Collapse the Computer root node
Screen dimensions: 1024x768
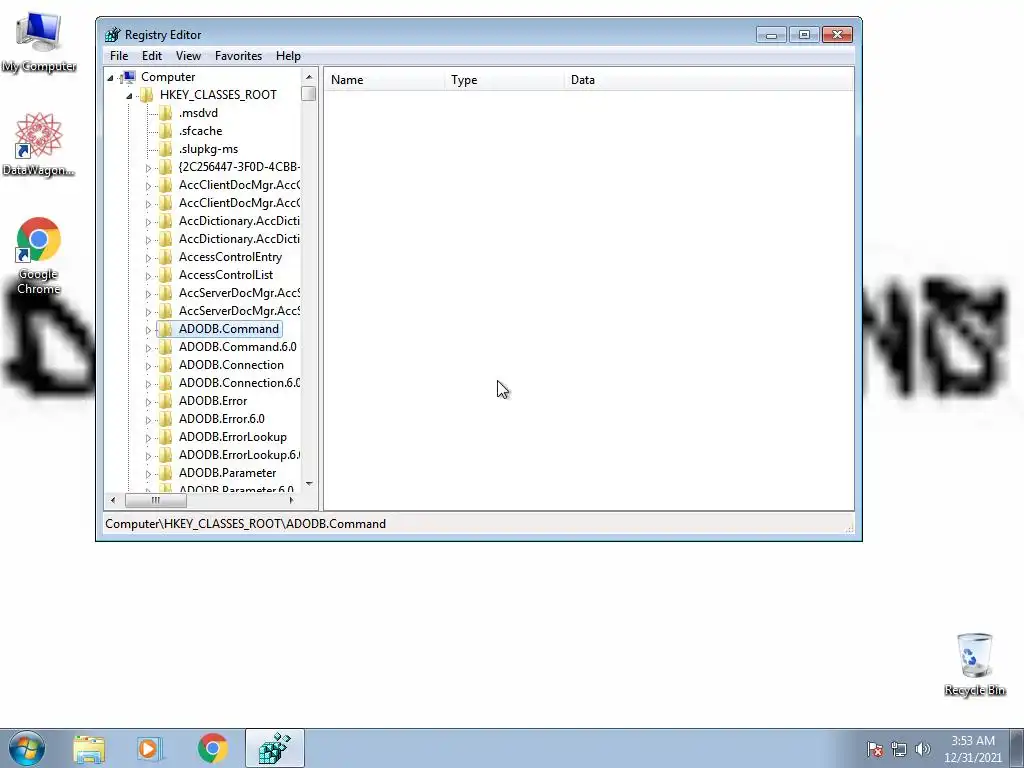tap(110, 78)
